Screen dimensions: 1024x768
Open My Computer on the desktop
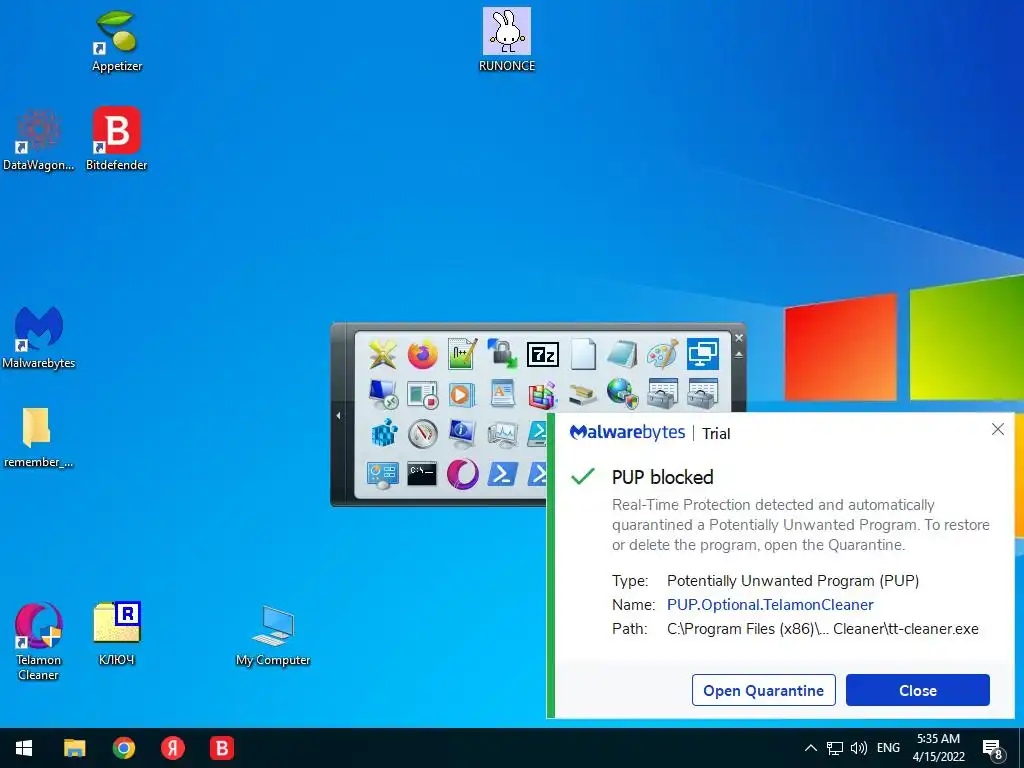pos(273,635)
